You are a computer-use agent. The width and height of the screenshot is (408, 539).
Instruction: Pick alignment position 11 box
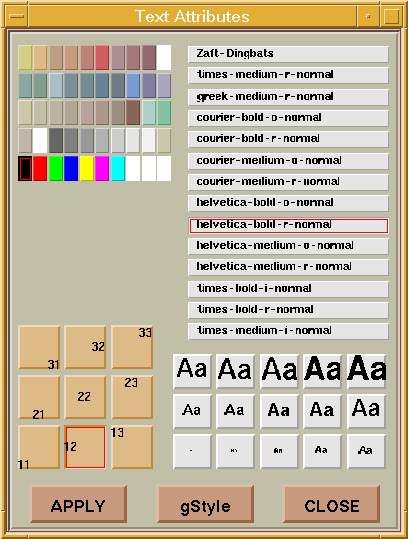[39, 447]
